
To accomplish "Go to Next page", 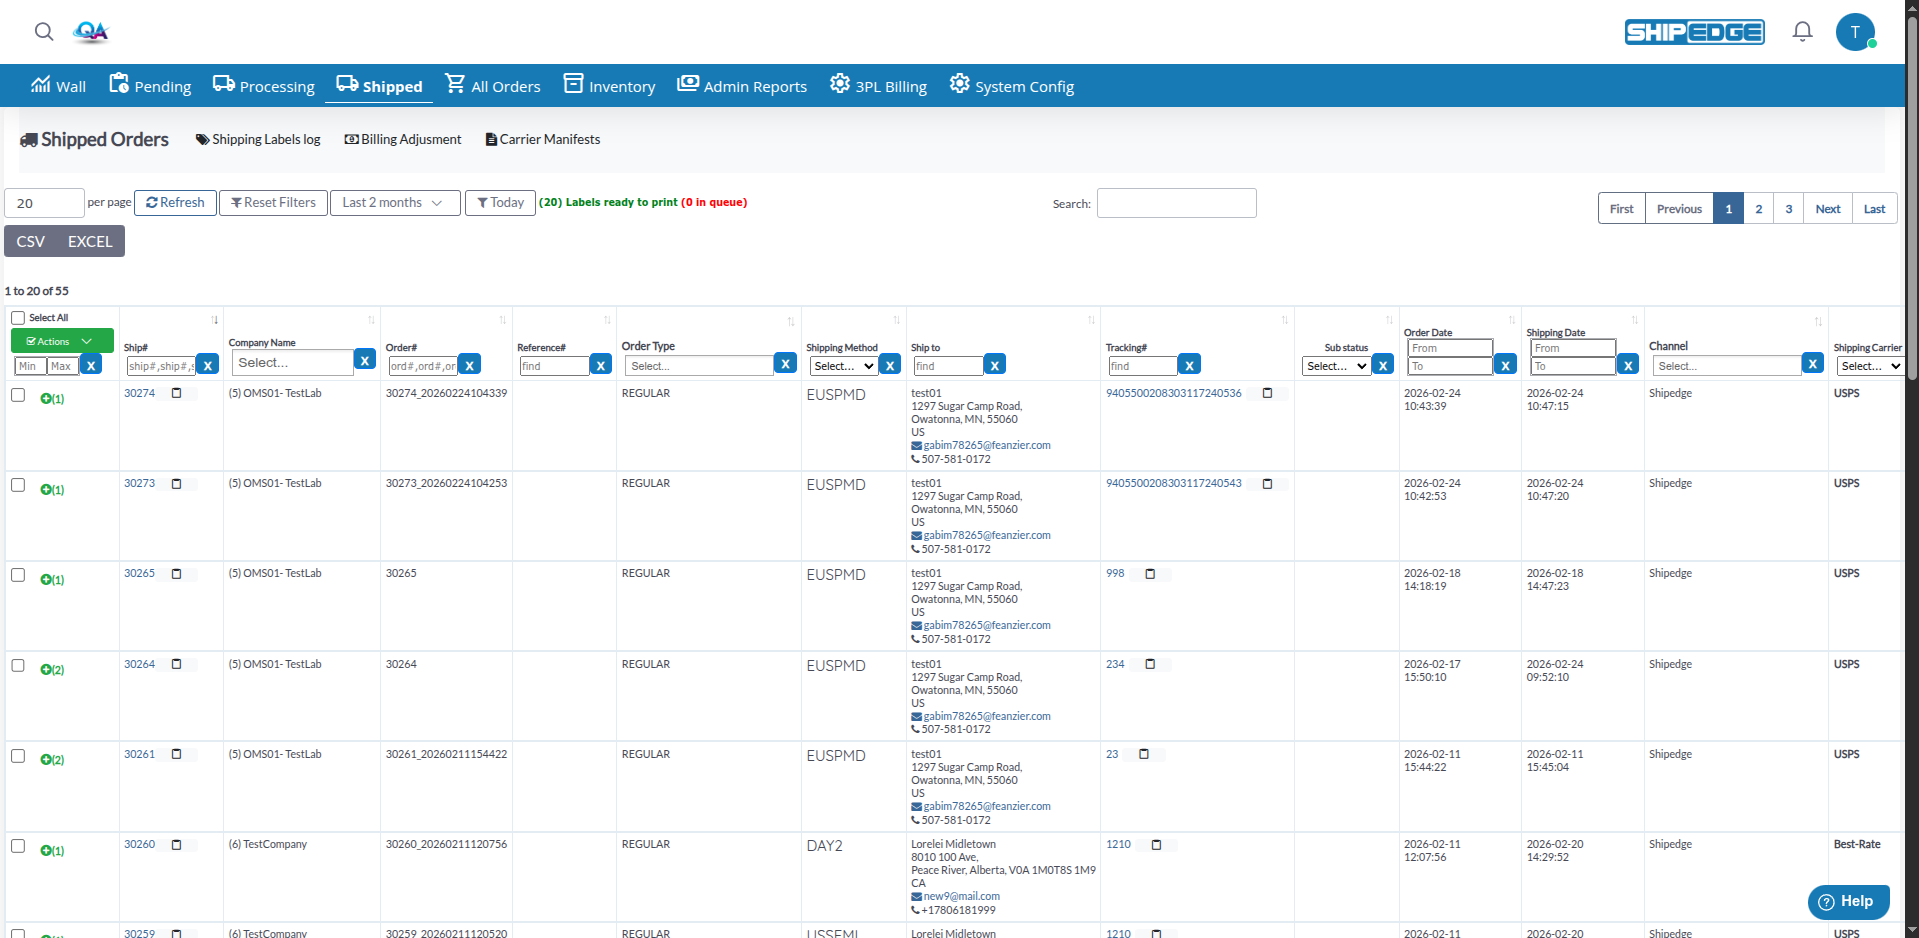I will 1828,209.
